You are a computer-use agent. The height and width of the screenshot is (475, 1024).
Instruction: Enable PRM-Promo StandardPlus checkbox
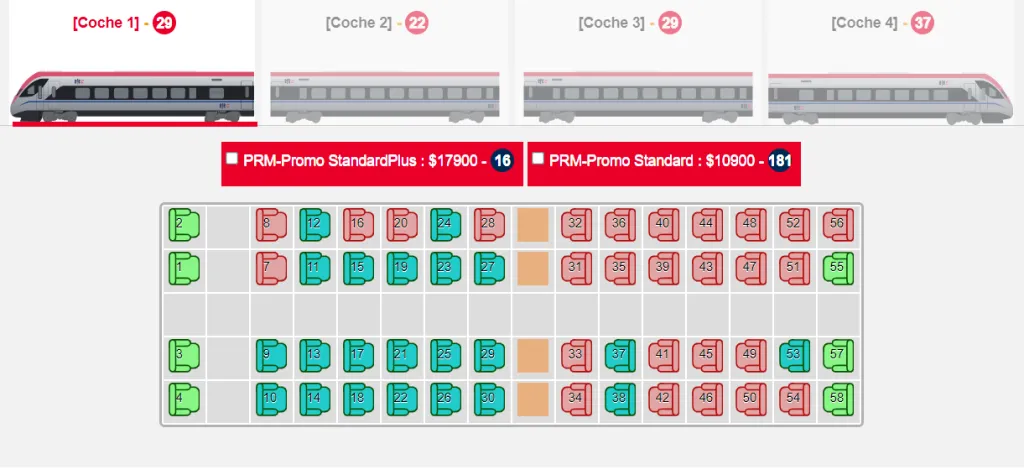tap(232, 158)
